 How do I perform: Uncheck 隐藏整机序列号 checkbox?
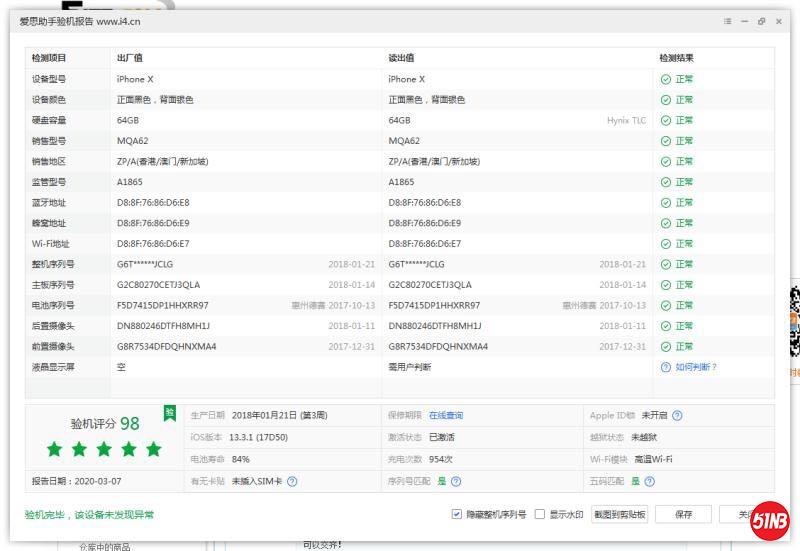coord(456,515)
